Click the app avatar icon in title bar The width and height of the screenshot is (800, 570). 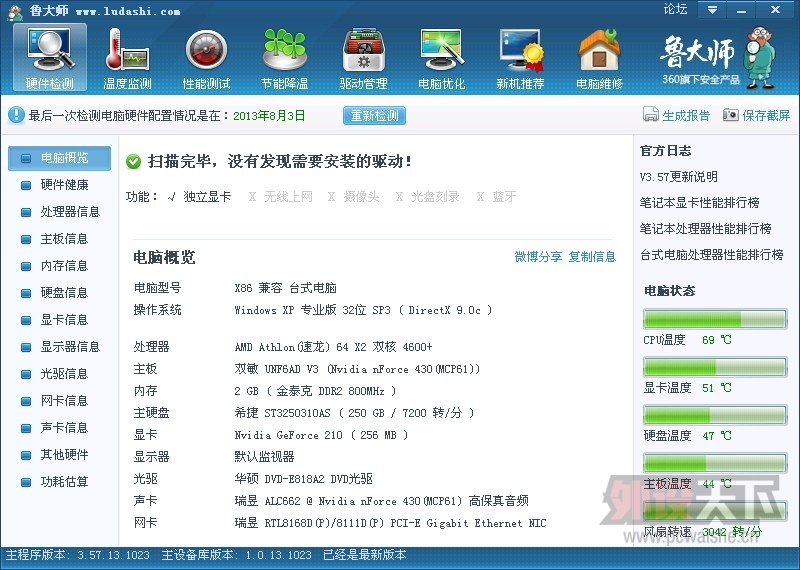point(15,12)
